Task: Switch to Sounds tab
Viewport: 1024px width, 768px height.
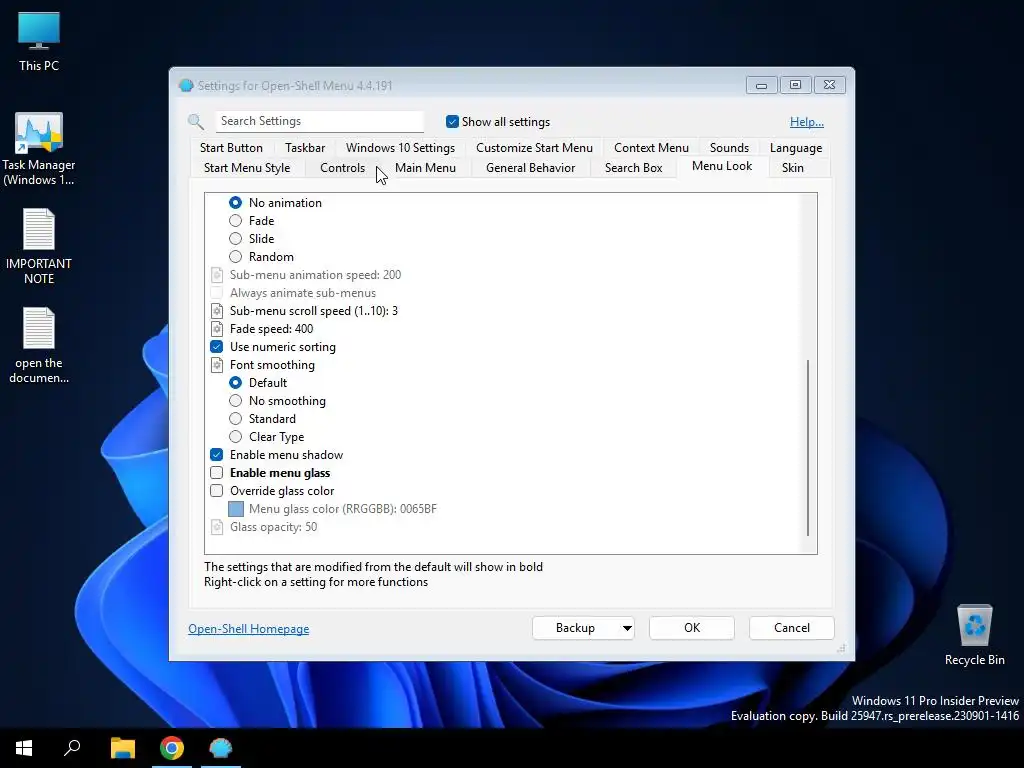Action: [729, 148]
